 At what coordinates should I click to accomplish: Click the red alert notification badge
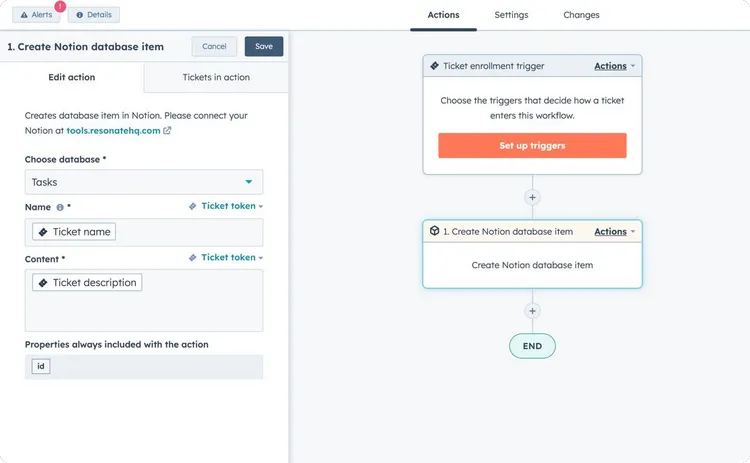tap(59, 6)
